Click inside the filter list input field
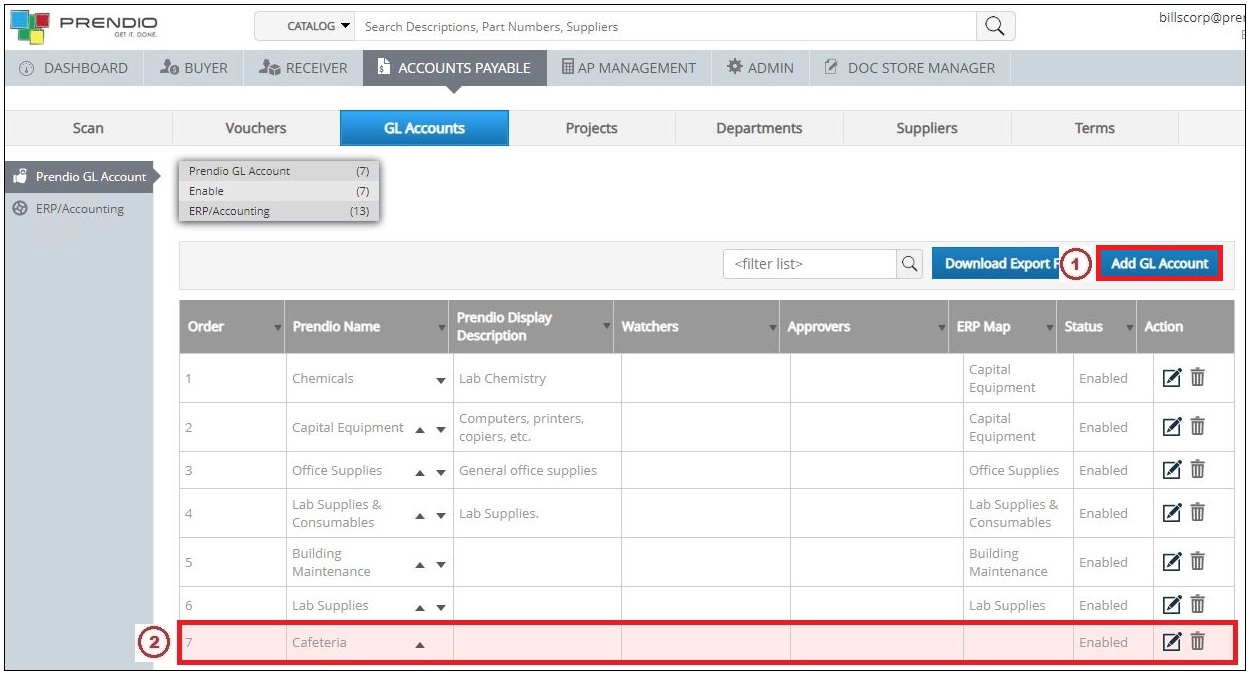 click(x=810, y=263)
